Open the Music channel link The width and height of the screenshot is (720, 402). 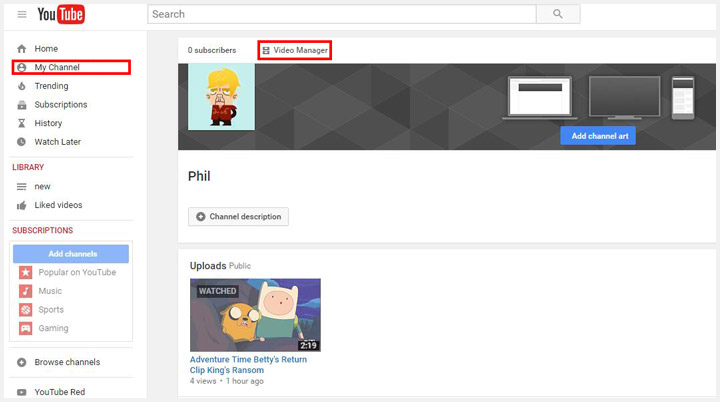pos(50,291)
